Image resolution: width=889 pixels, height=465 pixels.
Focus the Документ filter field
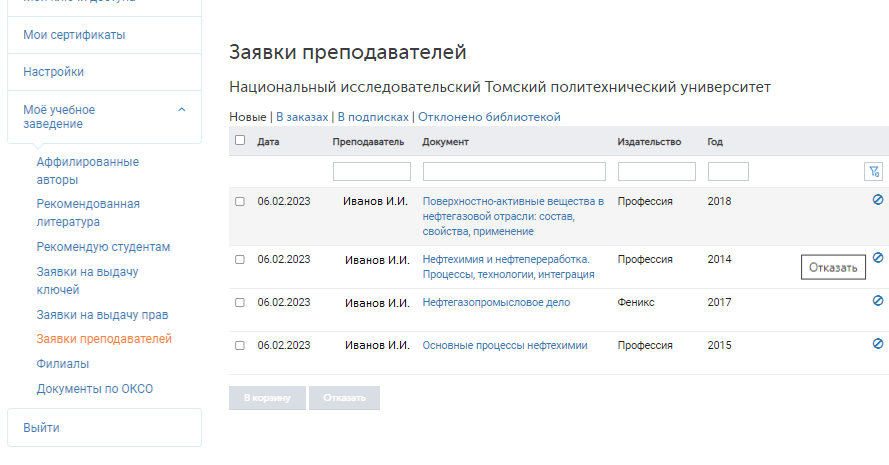pyautogui.click(x=514, y=171)
